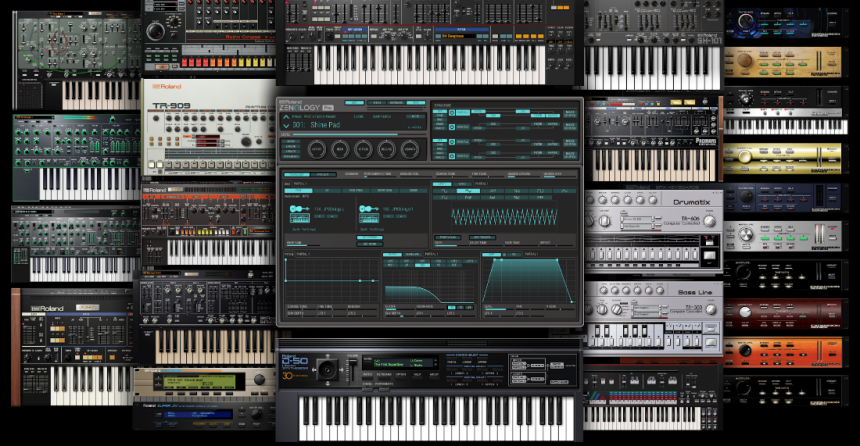Click the D-50 joystick controller
860x446 pixels.
click(x=327, y=371)
